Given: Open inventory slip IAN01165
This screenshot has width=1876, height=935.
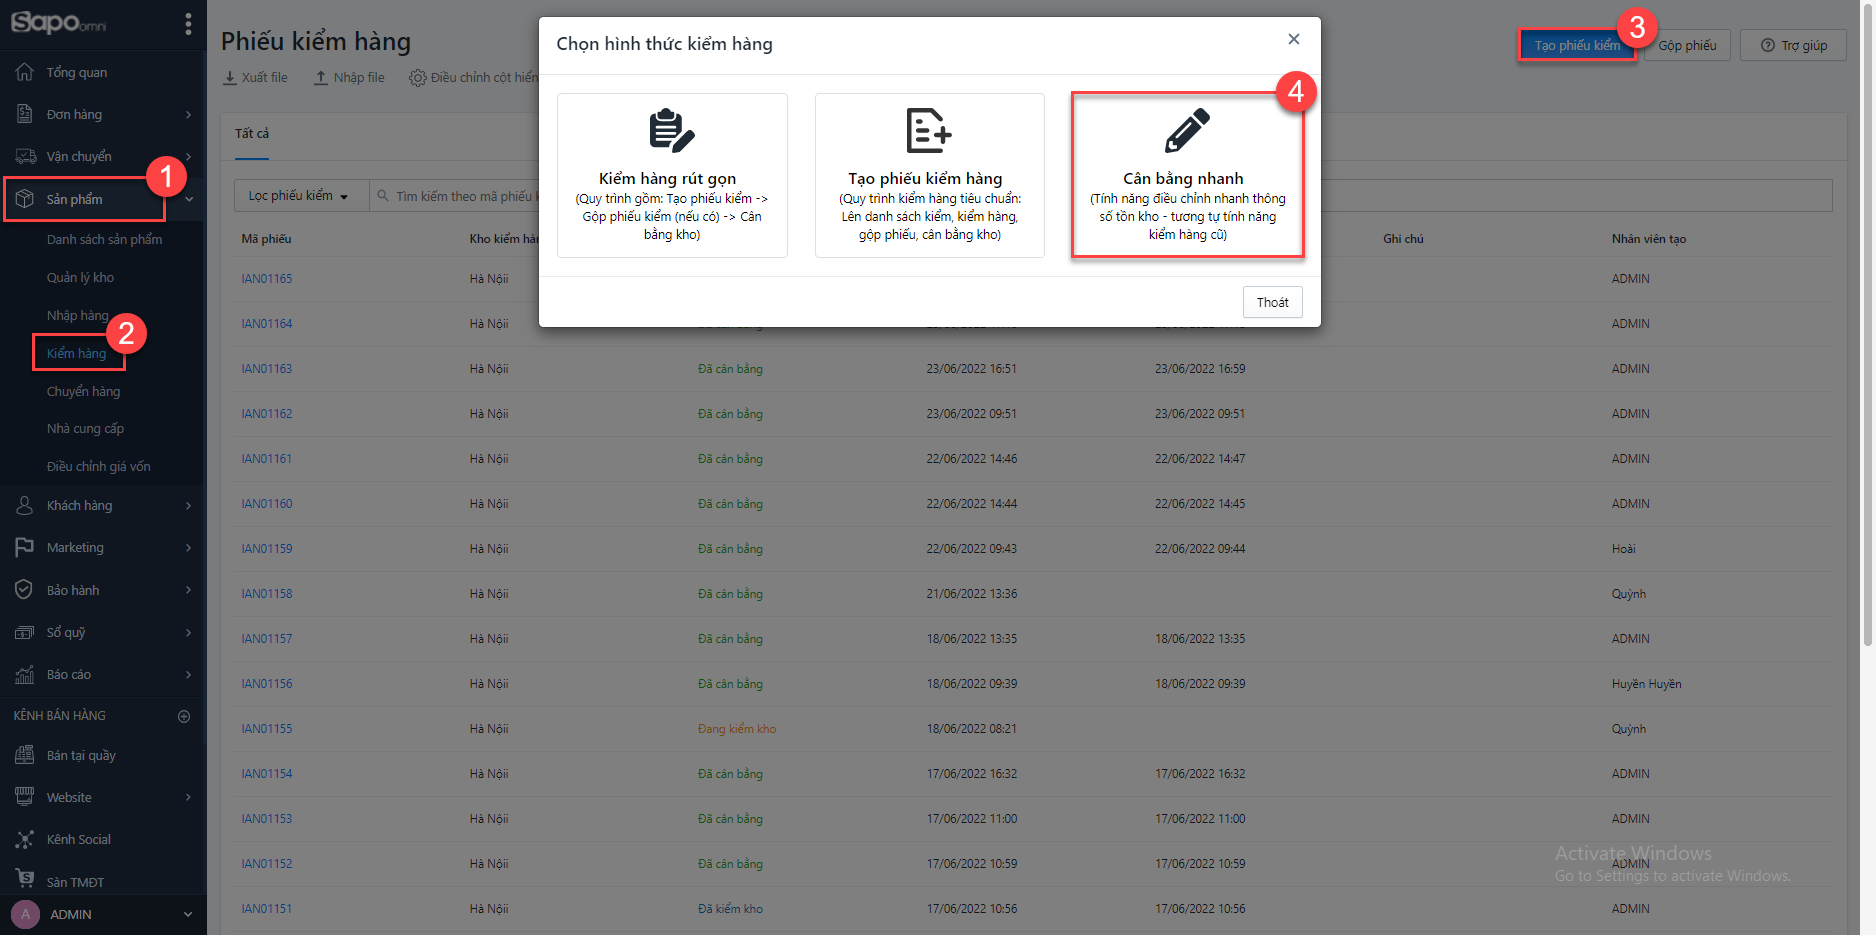Looking at the screenshot, I should pos(266,279).
